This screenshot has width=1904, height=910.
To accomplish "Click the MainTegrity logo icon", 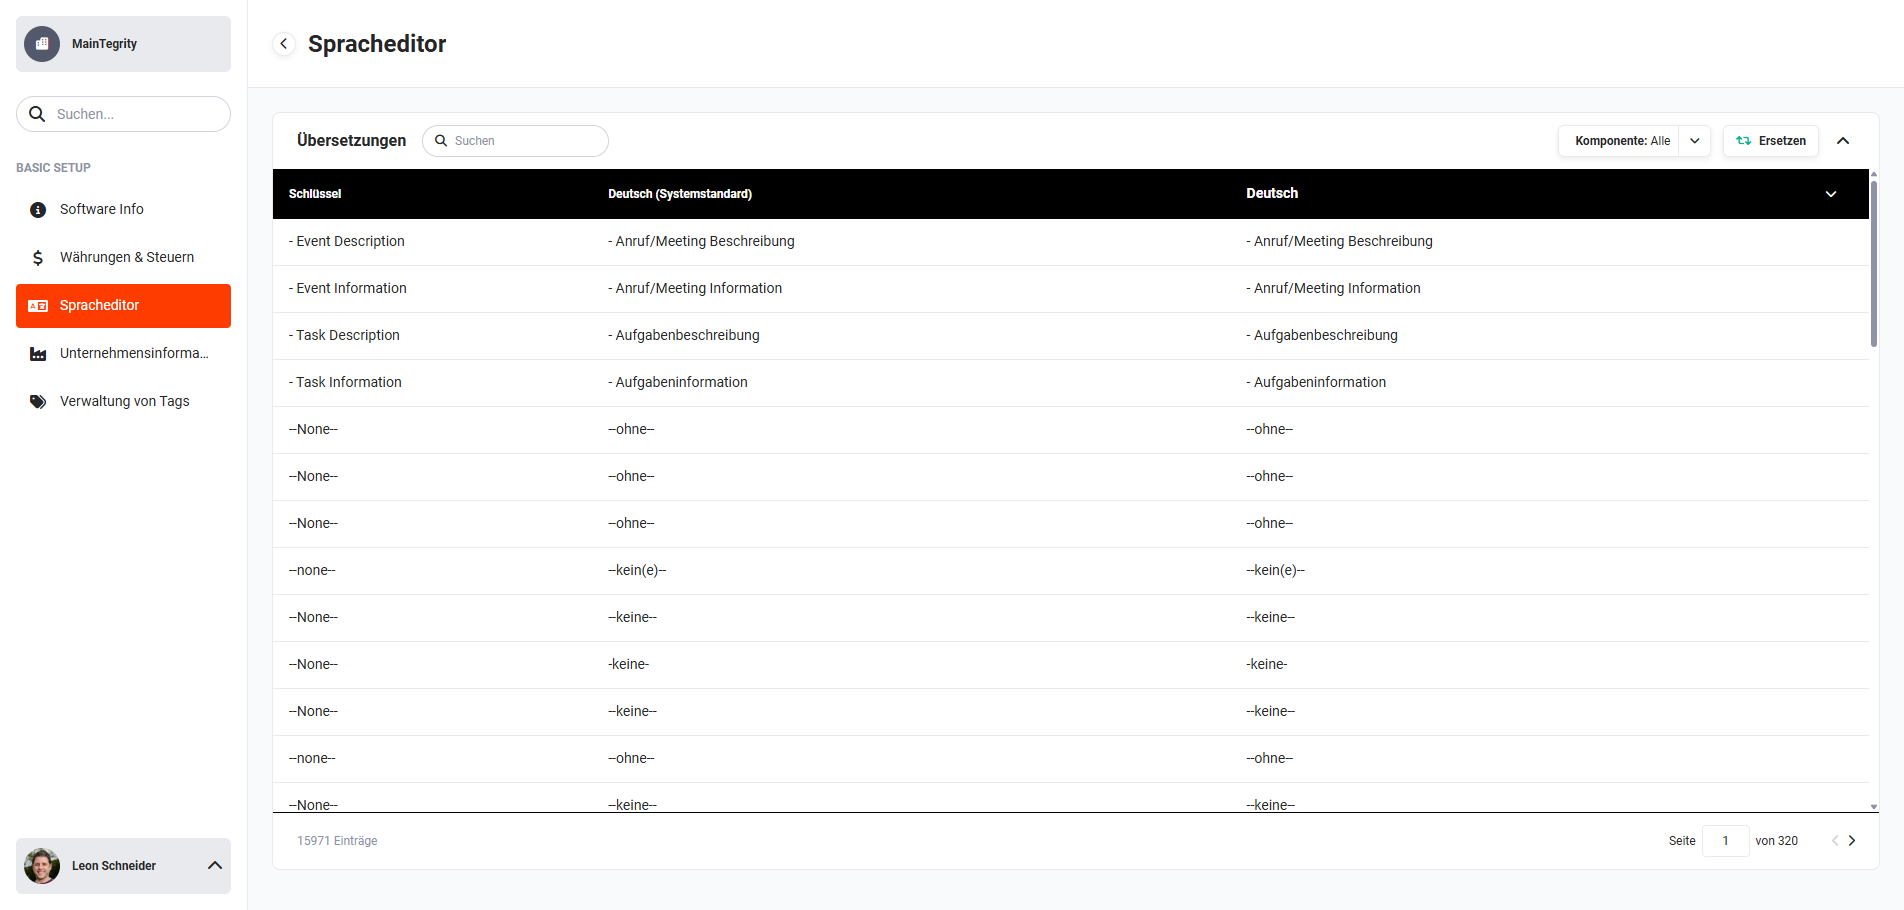I will [42, 44].
